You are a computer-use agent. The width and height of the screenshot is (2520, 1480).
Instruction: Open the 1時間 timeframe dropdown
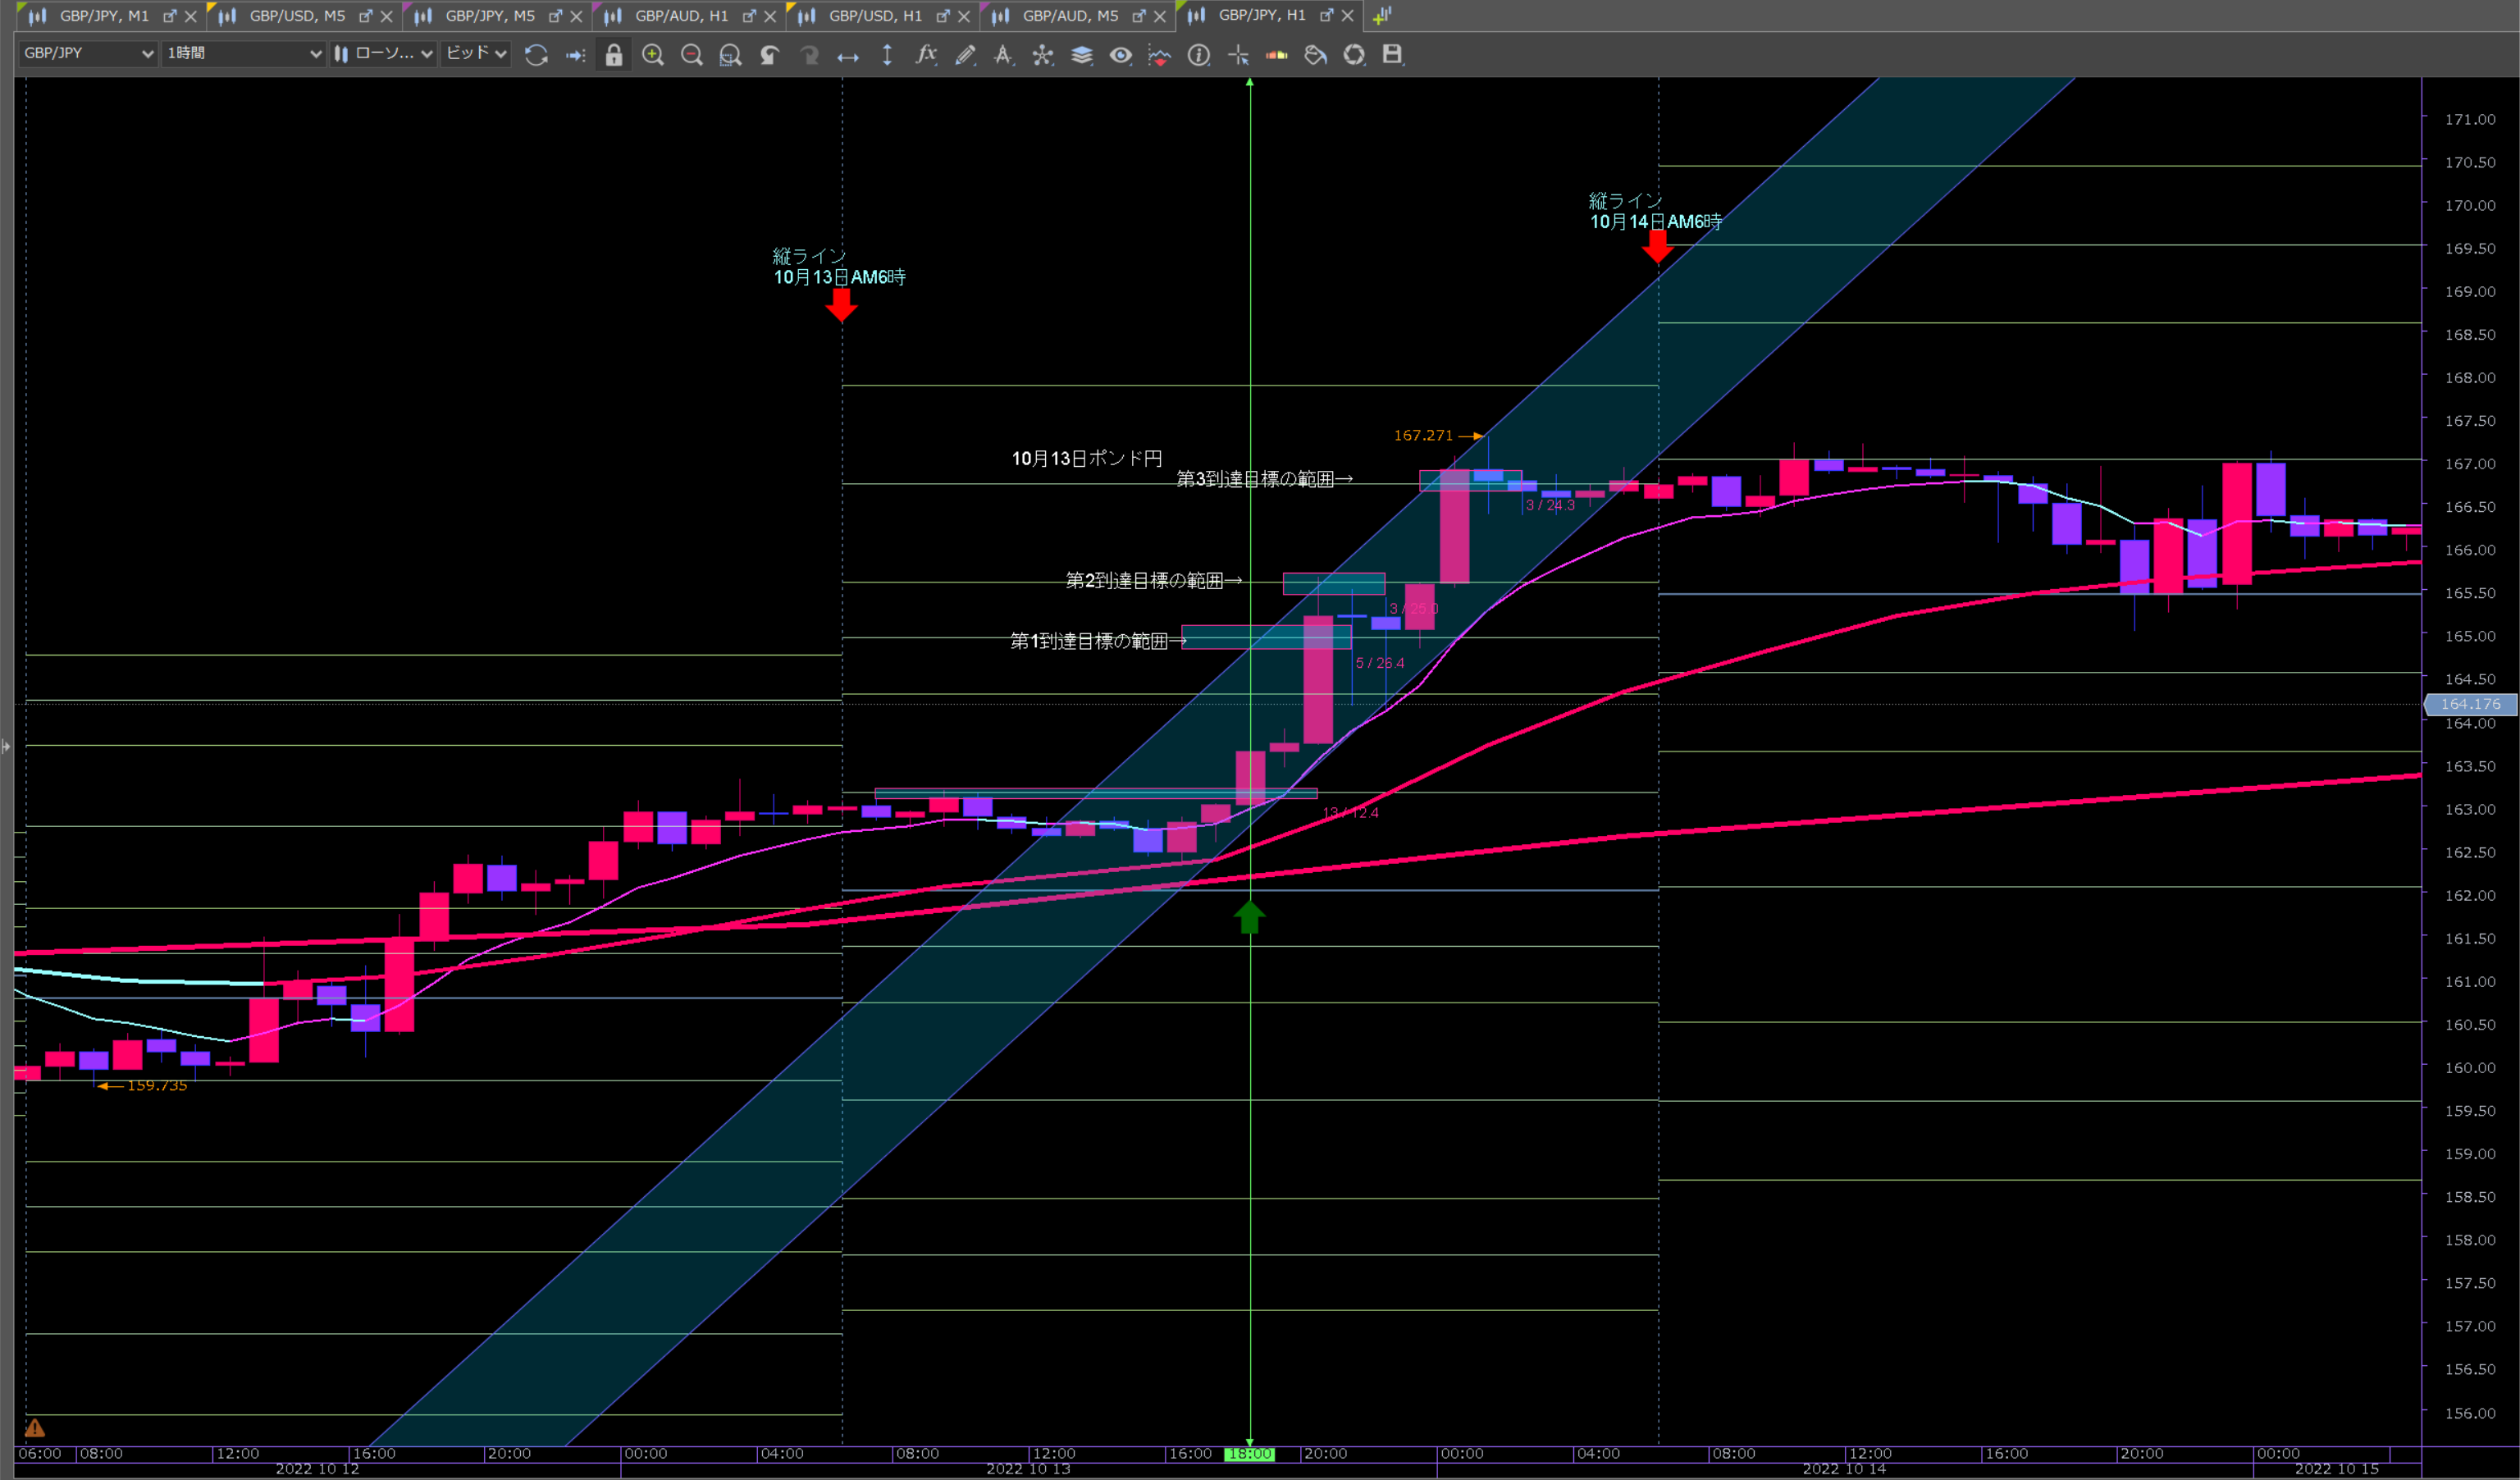point(244,53)
